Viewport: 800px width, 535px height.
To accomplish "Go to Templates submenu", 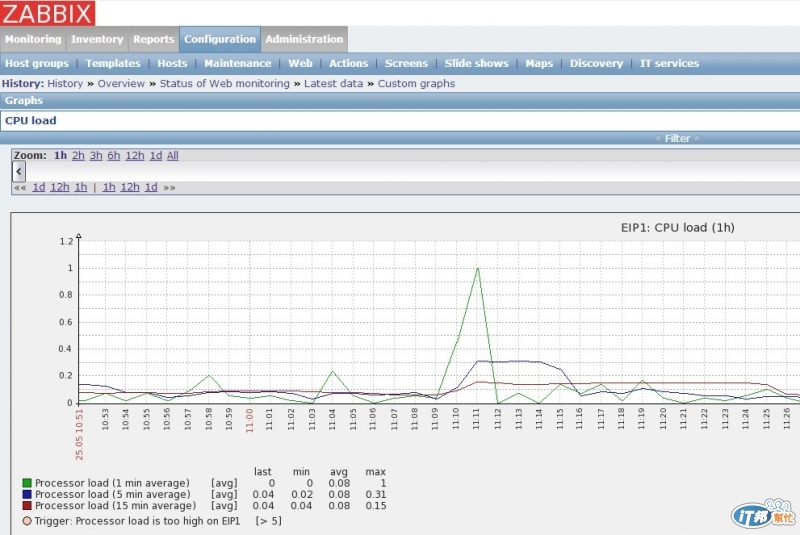I will pyautogui.click(x=113, y=63).
